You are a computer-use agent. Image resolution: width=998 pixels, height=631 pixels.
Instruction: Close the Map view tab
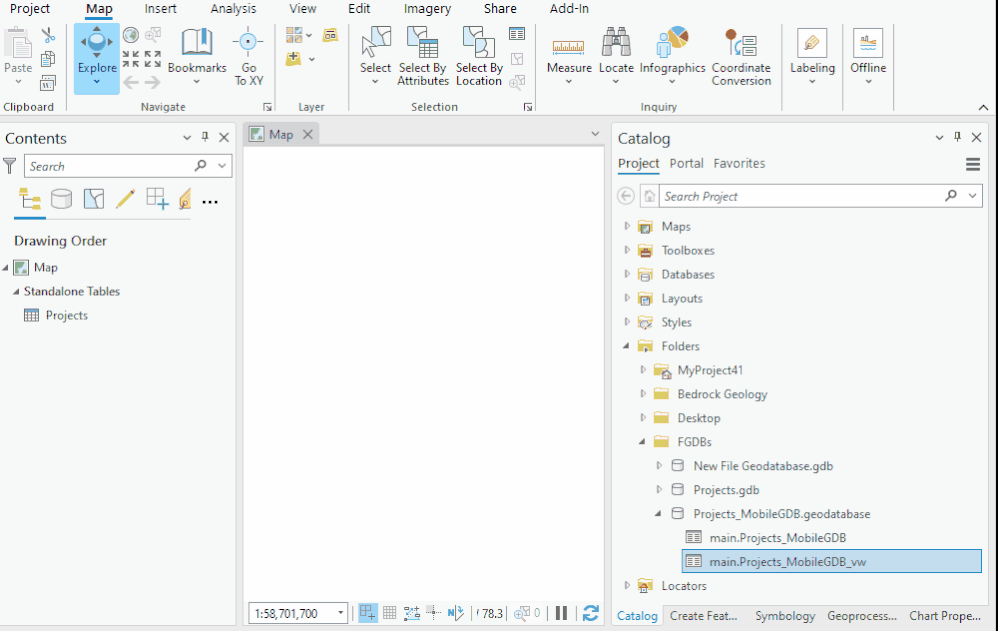point(307,134)
